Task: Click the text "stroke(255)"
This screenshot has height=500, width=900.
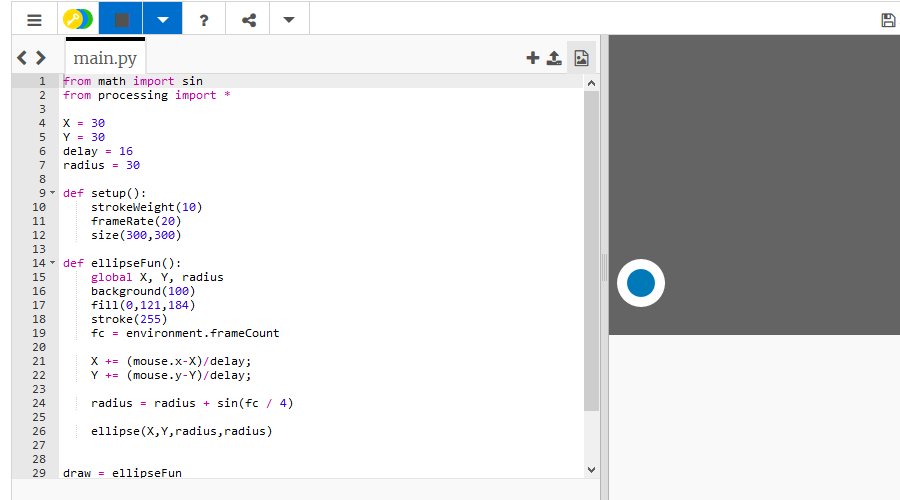Action: coord(129,319)
